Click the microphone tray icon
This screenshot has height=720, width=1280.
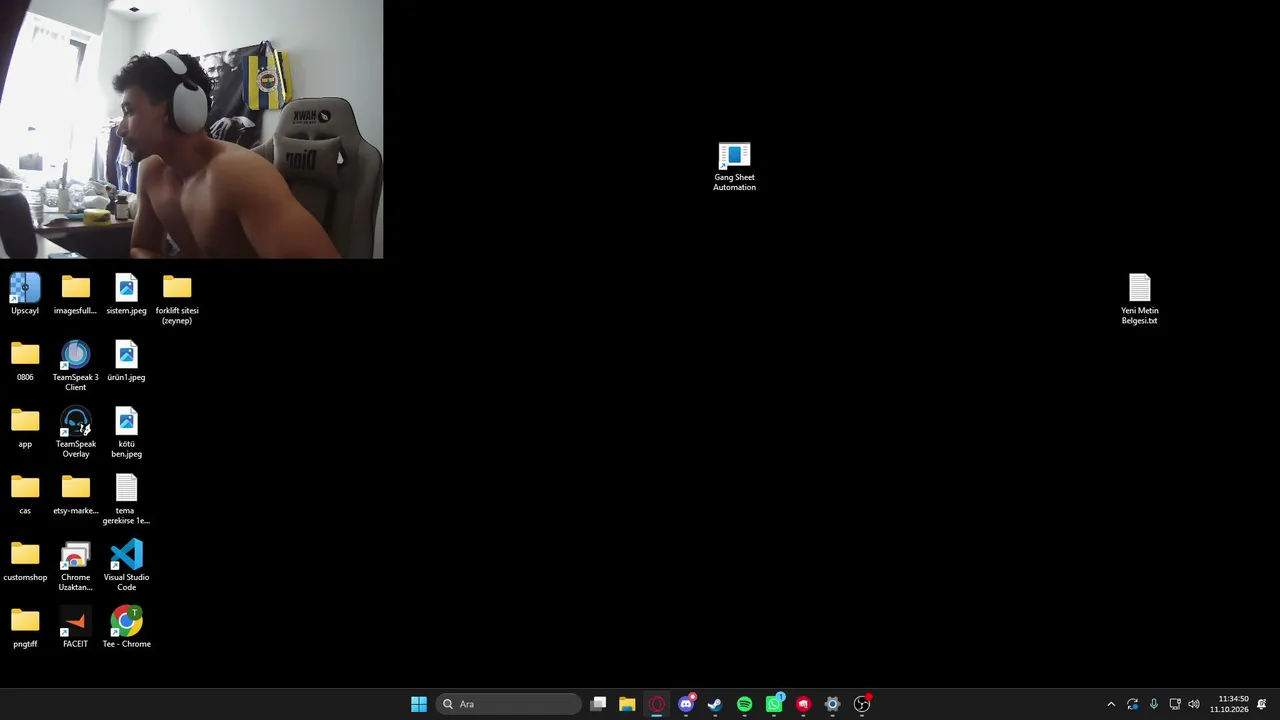(1153, 704)
